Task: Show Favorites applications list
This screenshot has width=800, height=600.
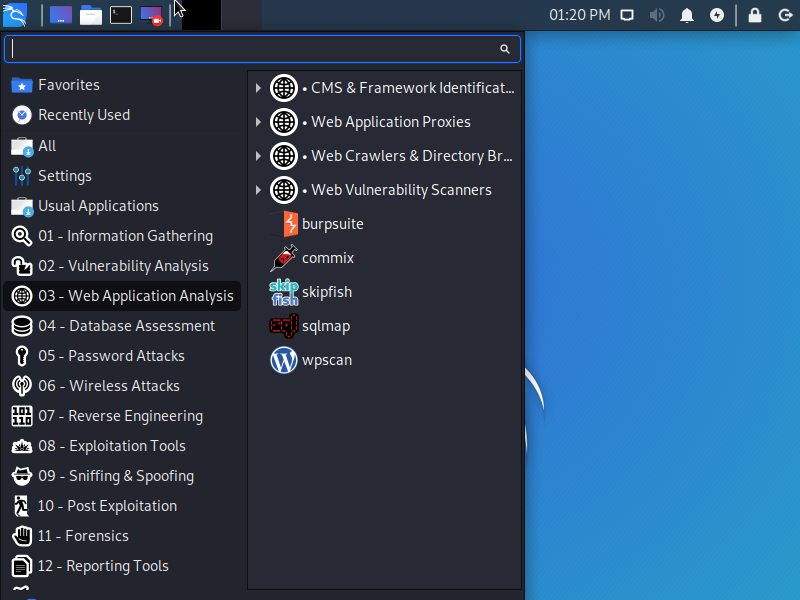Action: point(68,85)
